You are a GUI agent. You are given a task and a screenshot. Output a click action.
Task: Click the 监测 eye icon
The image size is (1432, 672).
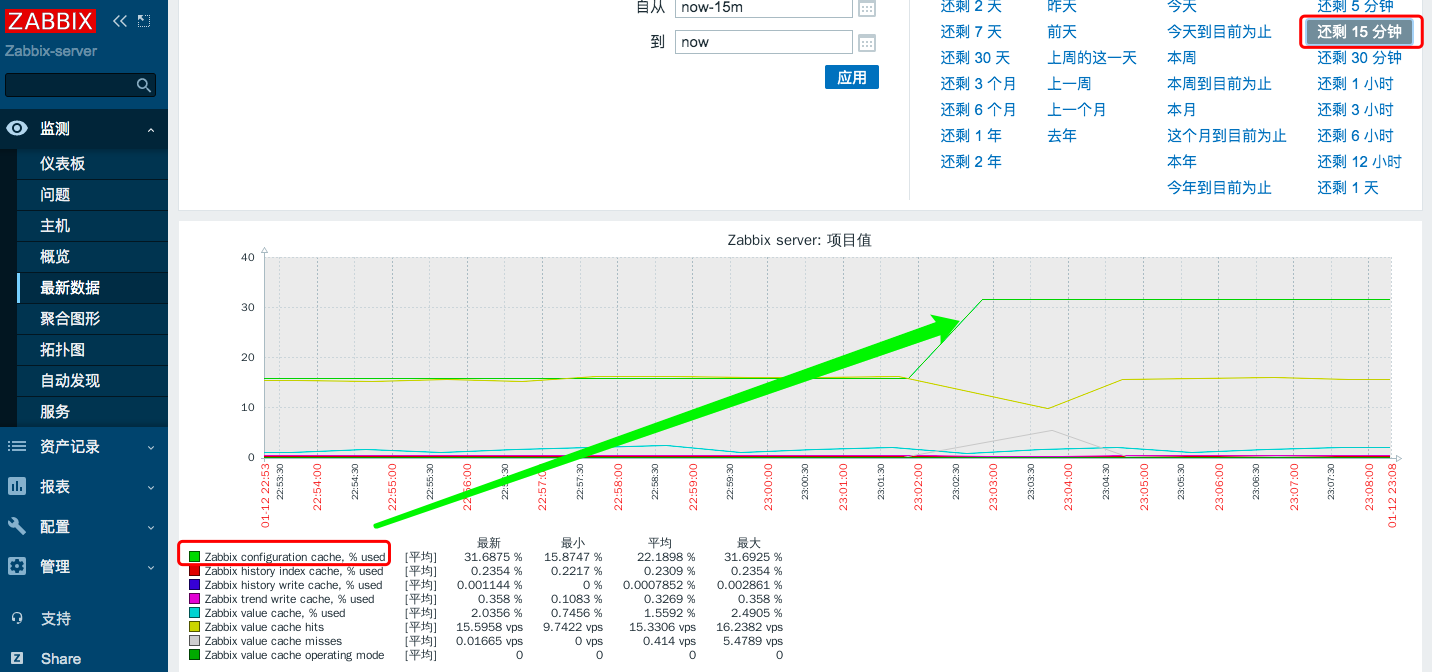pos(17,129)
